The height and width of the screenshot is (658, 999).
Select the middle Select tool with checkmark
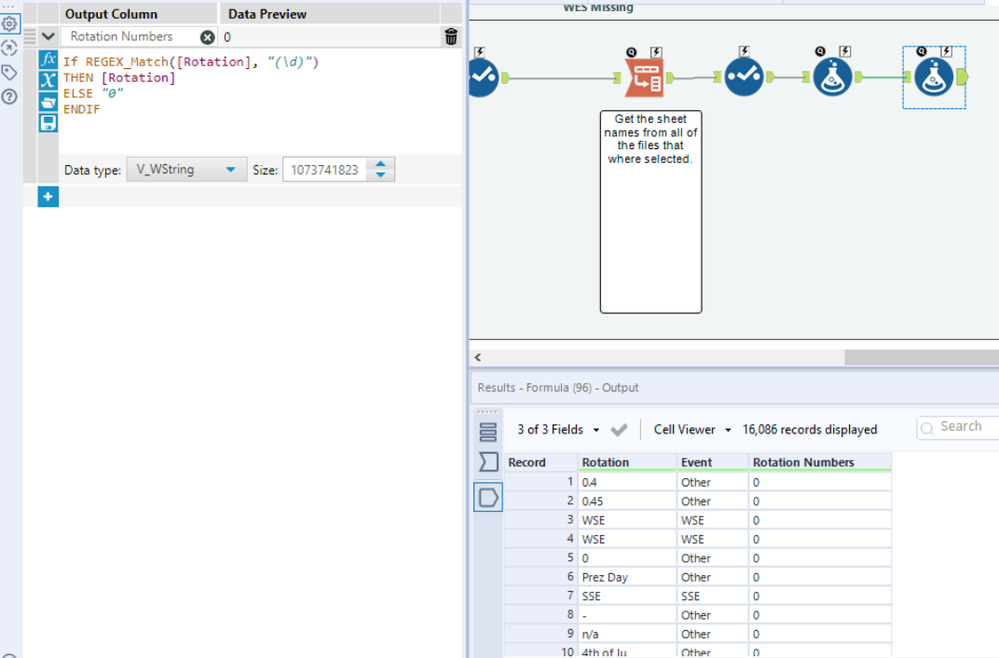[x=744, y=77]
